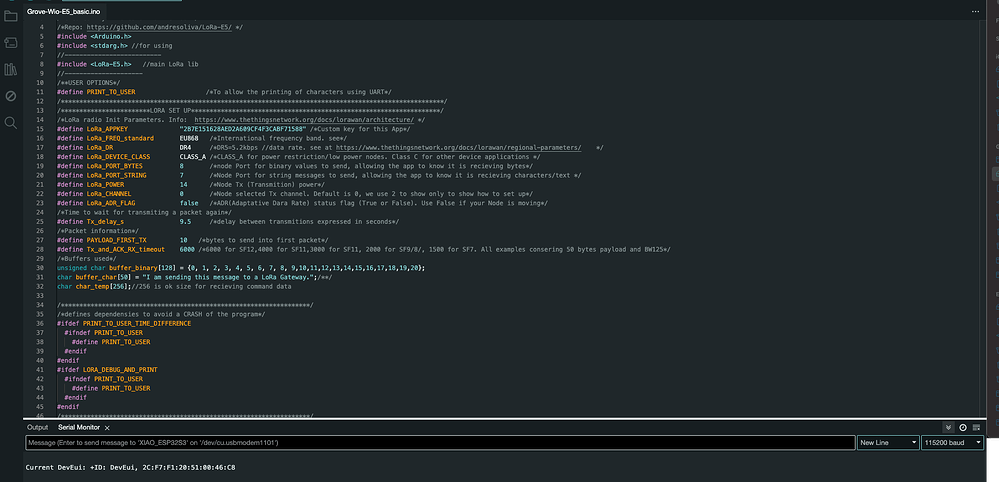The height and width of the screenshot is (482, 999).
Task: Open the lorawan/regional-parameters link
Action: click(x=458, y=148)
